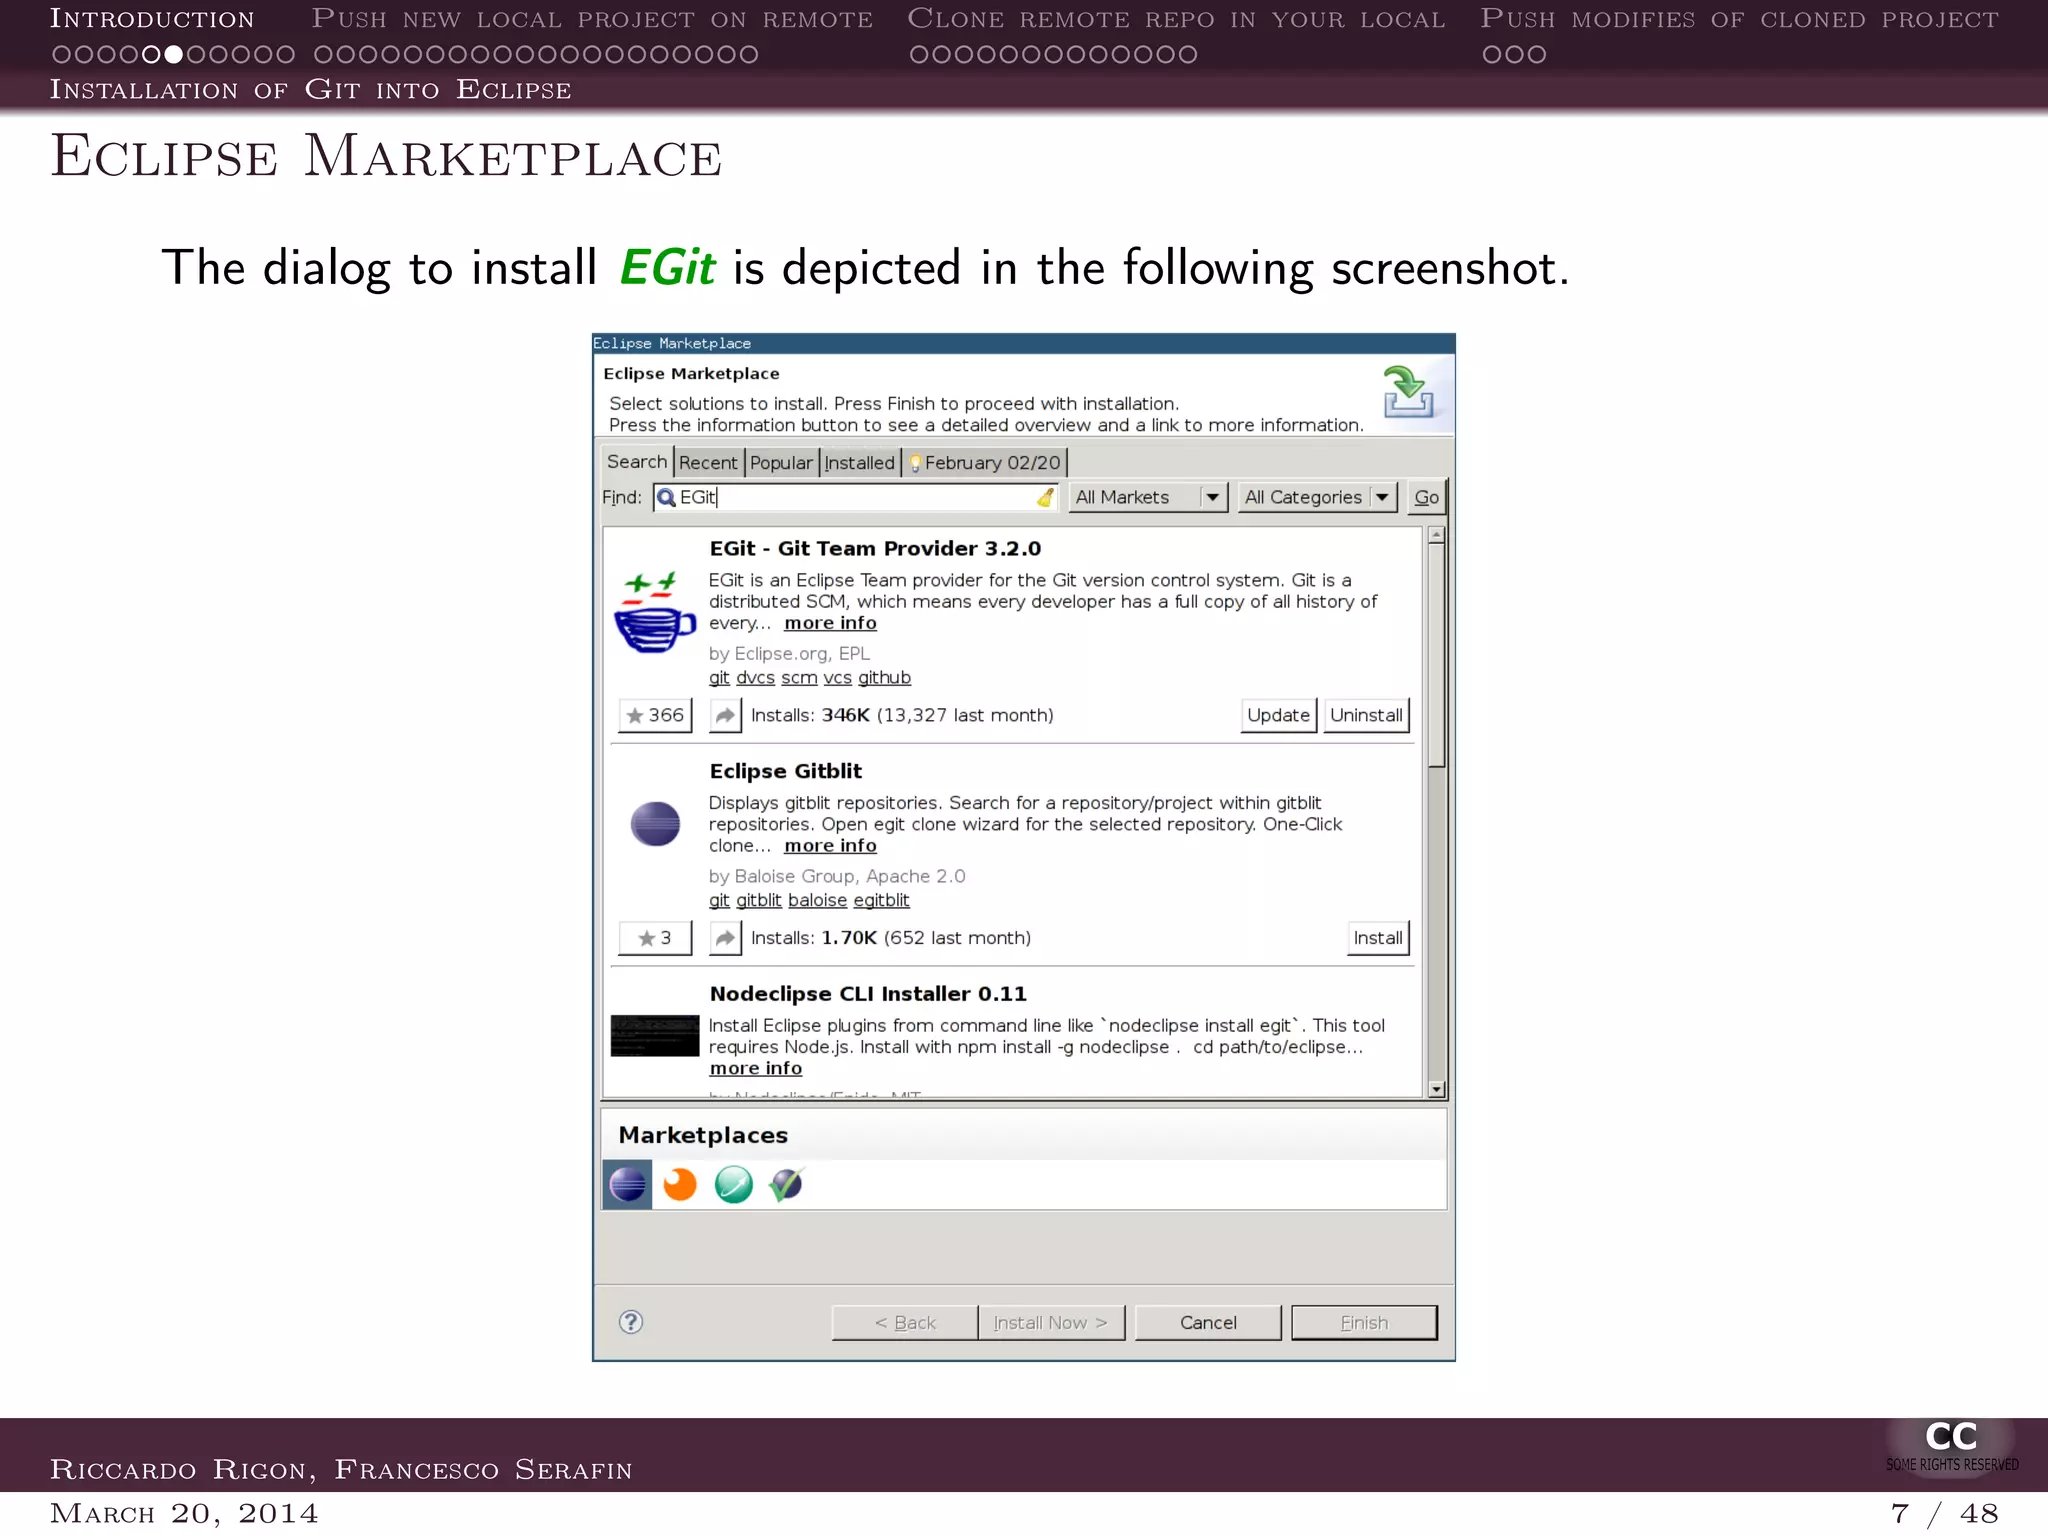Image resolution: width=2048 pixels, height=1536 pixels.
Task: Select the orange marketplace icon
Action: coord(680,1184)
